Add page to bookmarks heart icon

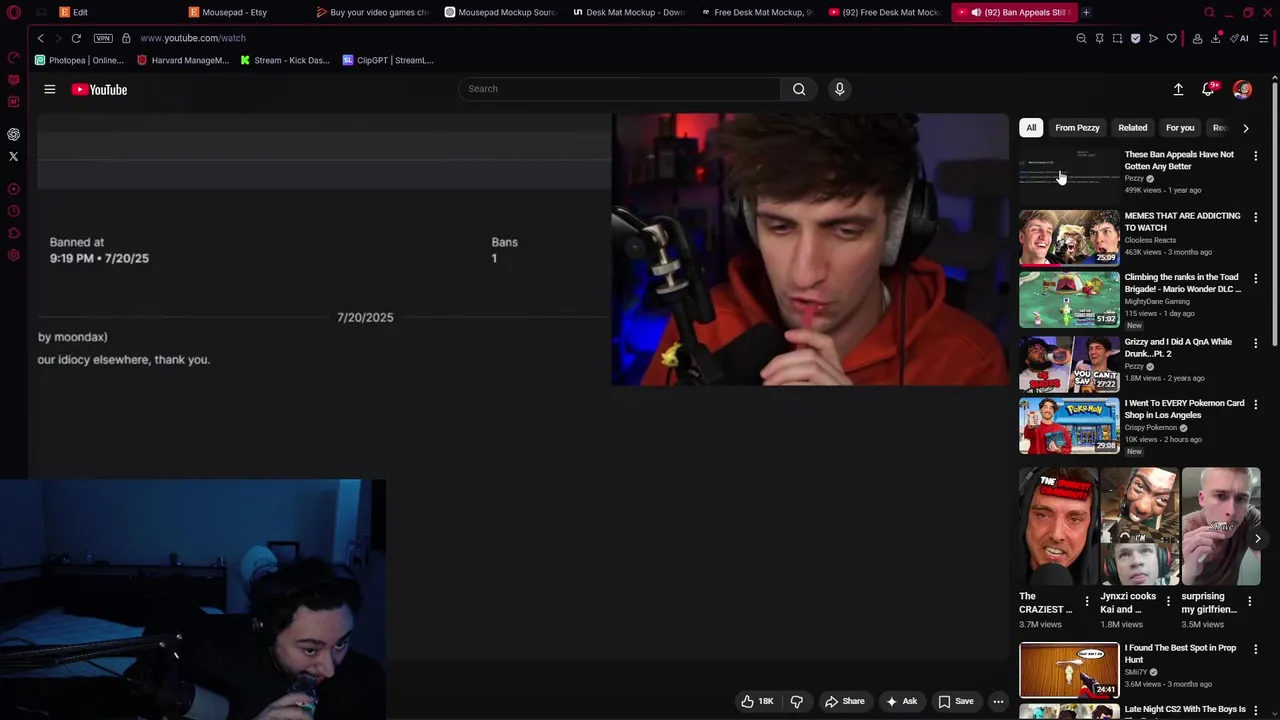pos(1171,38)
